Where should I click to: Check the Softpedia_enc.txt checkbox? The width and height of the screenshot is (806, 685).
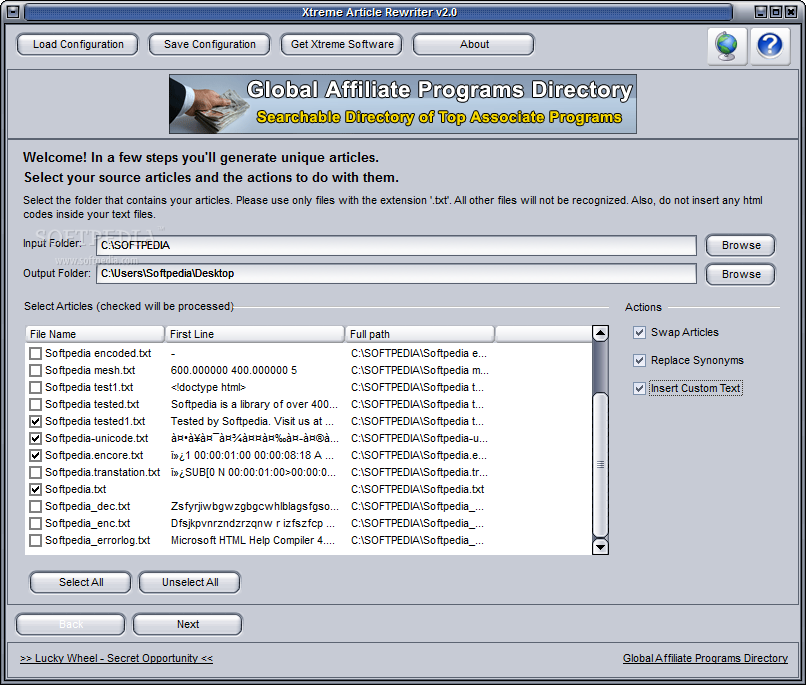click(35, 523)
